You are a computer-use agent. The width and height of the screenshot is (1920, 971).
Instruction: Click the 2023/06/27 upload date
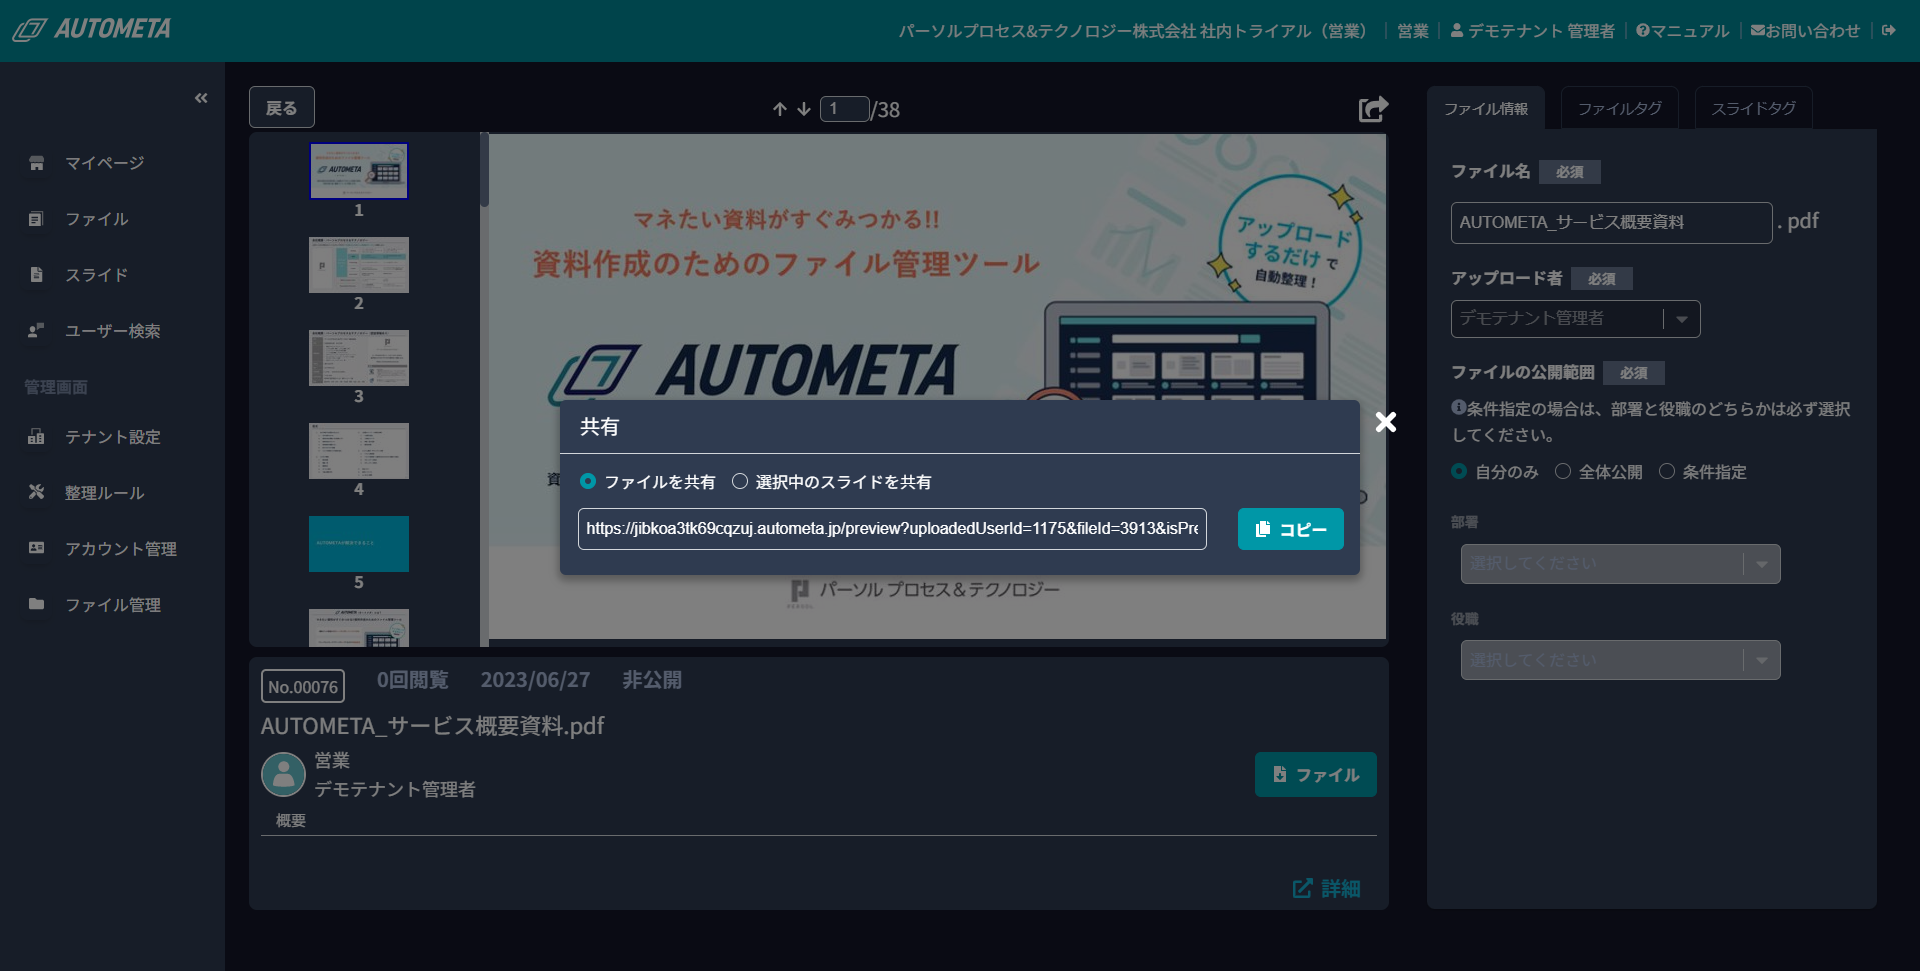[535, 680]
